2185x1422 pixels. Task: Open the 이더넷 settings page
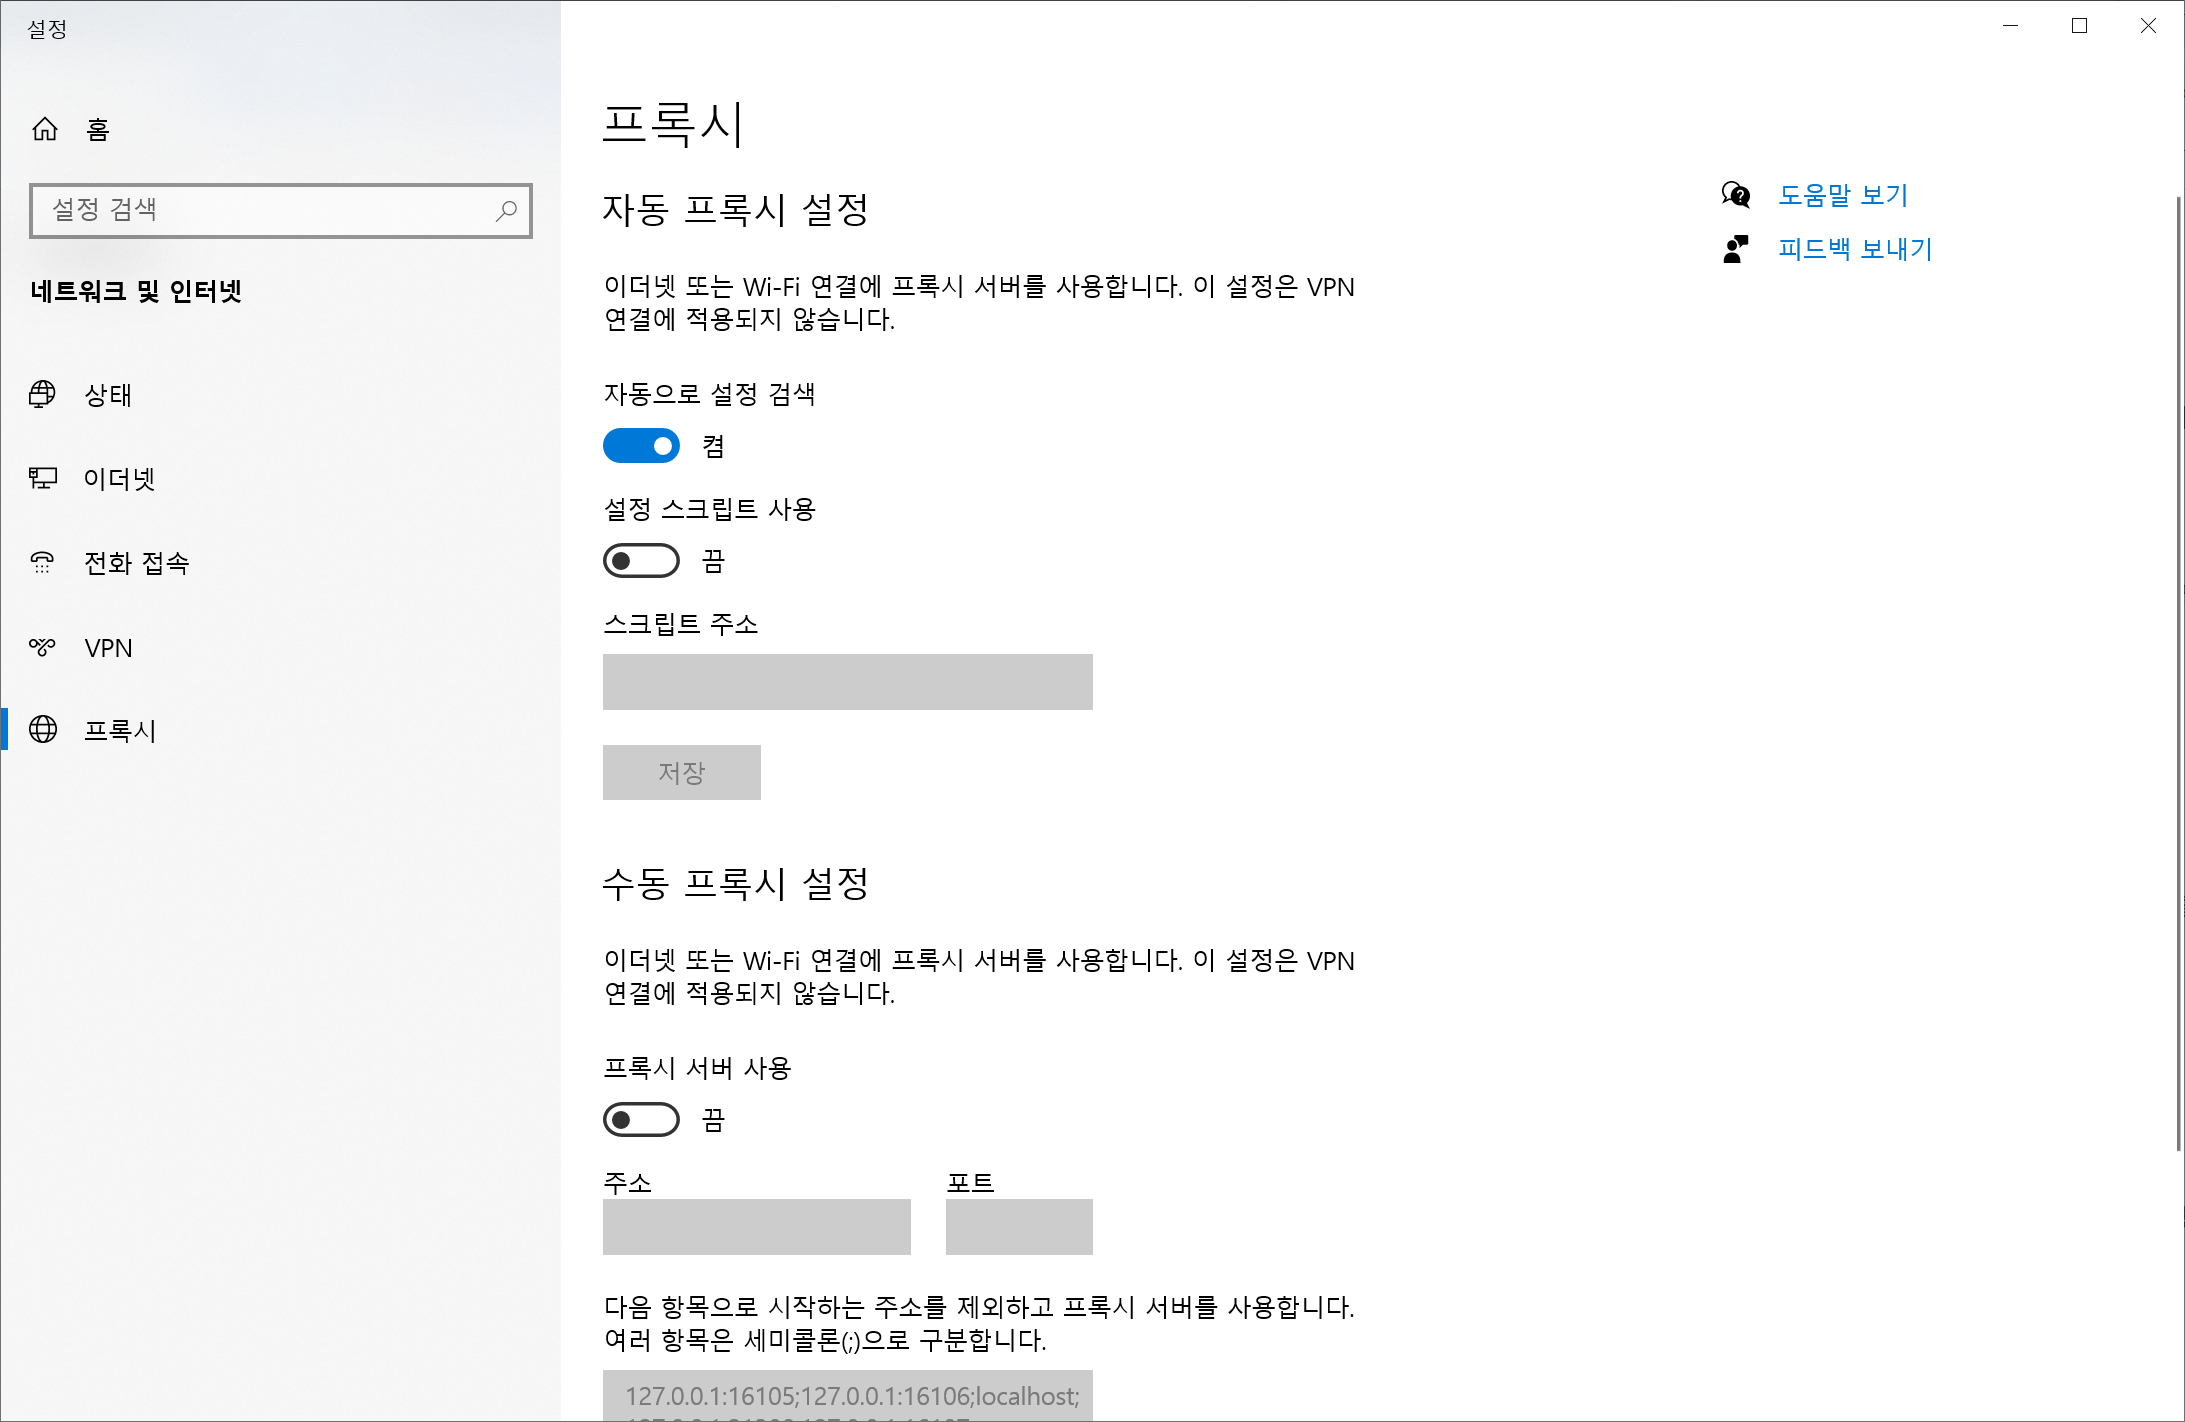pyautogui.click(x=120, y=479)
